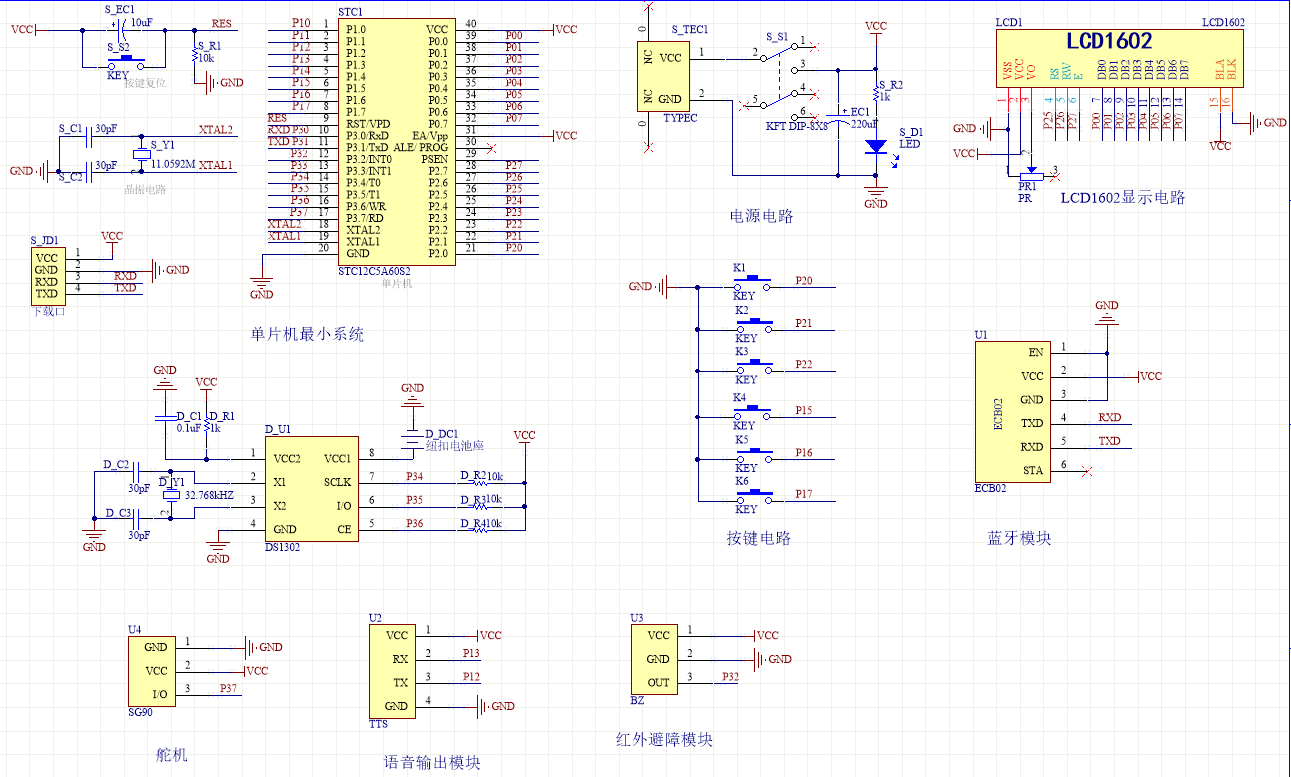Click the 按键电路 section label
This screenshot has height=777, width=1291.
[x=758, y=538]
